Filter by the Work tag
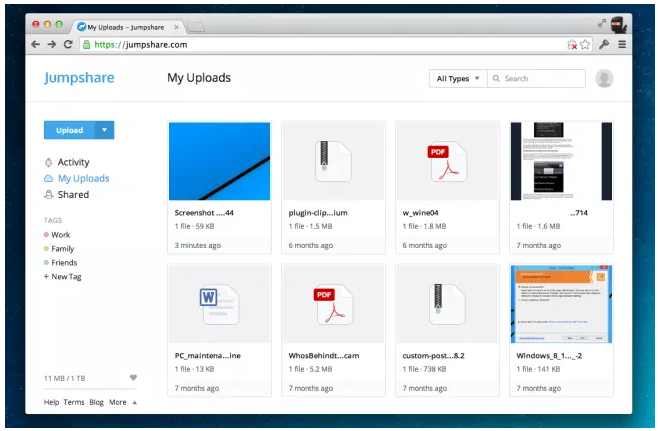 (60, 235)
